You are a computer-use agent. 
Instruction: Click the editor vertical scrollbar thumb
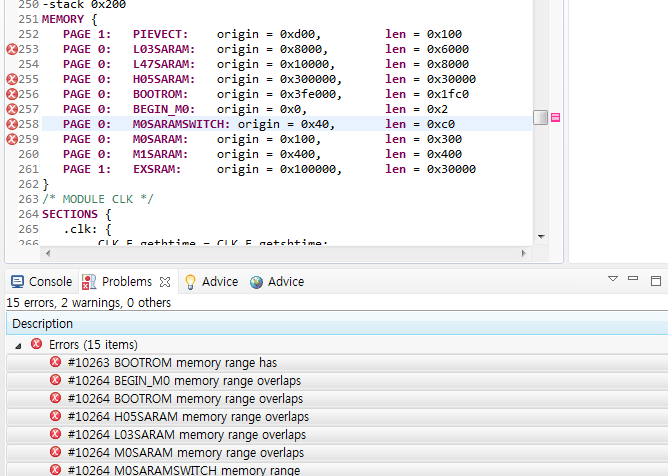(x=540, y=118)
